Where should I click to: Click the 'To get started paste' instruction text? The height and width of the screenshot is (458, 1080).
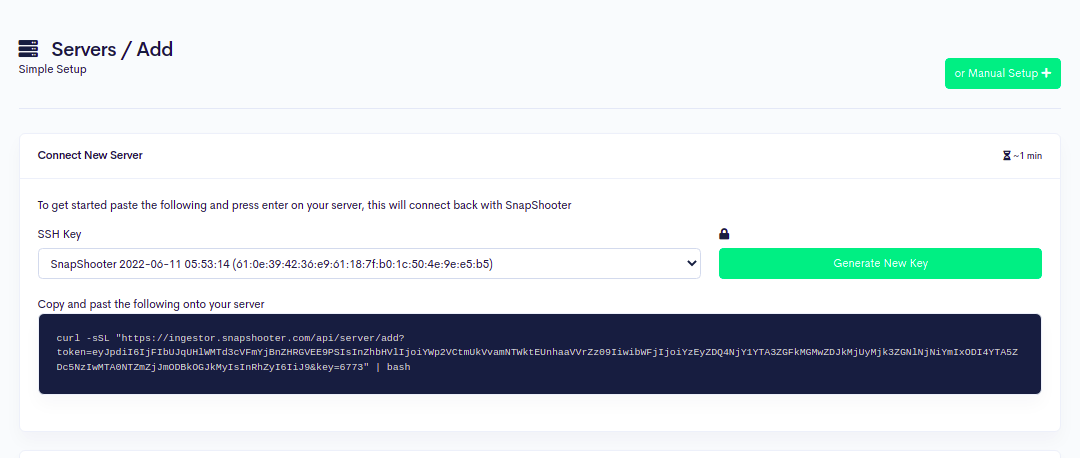[x=304, y=205]
